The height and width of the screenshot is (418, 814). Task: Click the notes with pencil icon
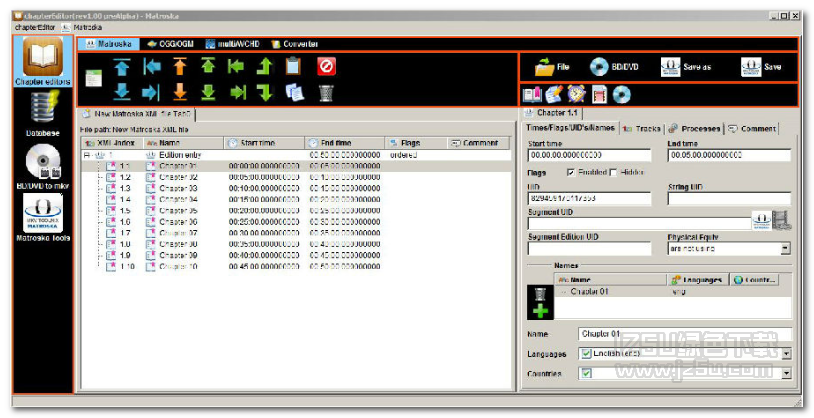pyautogui.click(x=554, y=95)
